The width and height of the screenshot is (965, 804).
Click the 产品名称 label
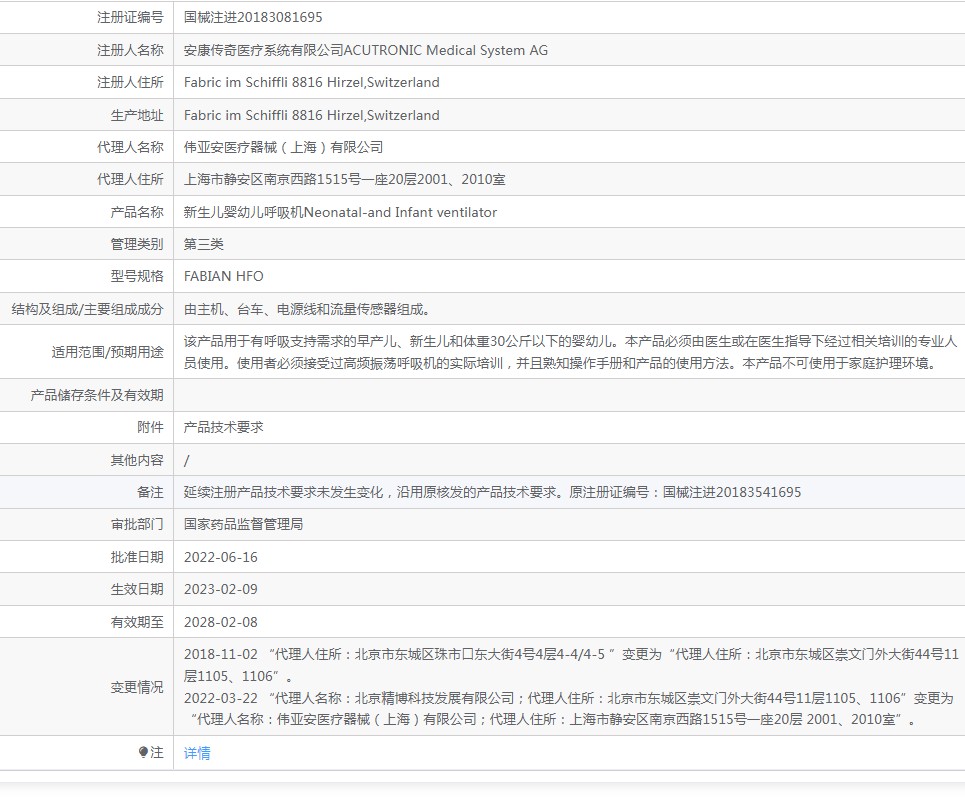[x=137, y=212]
